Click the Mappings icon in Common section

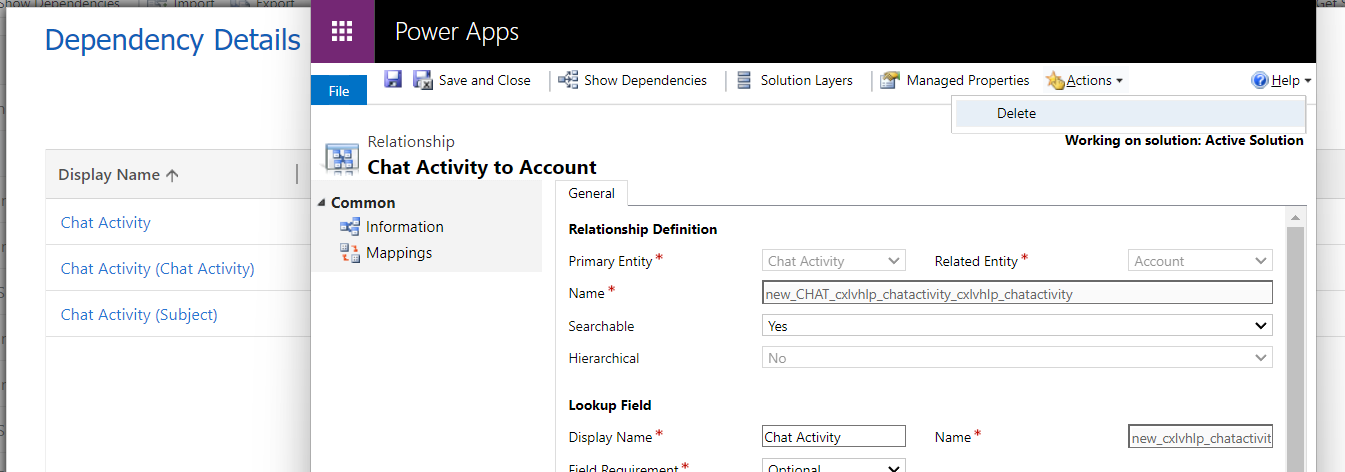pyautogui.click(x=350, y=253)
